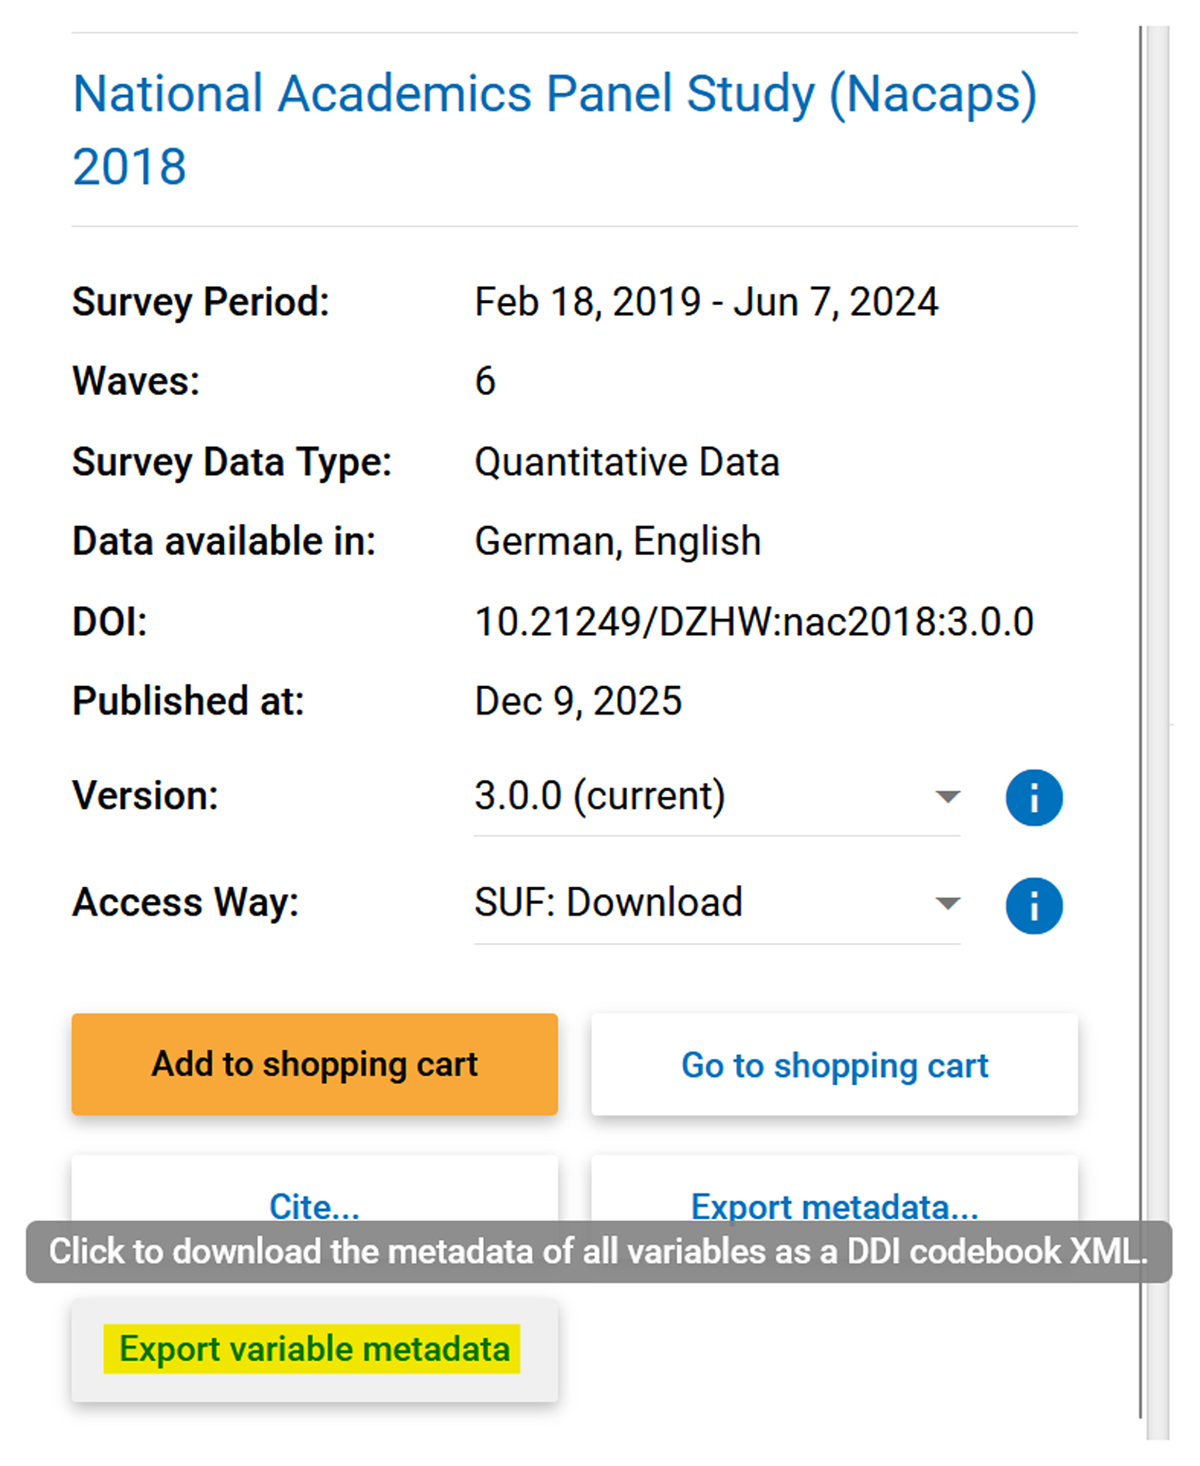Expand the Access Way dropdown arrow

pyautogui.click(x=947, y=904)
